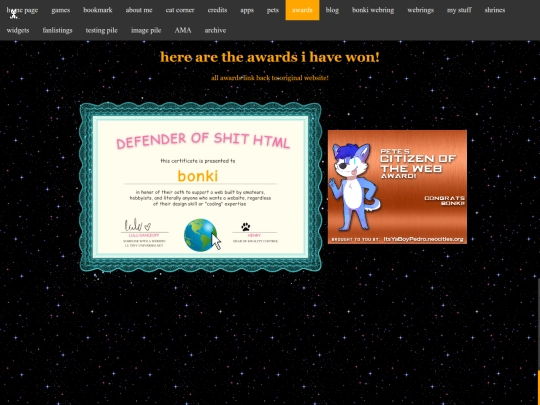Open the testing pile link
The image size is (540, 405).
102,30
